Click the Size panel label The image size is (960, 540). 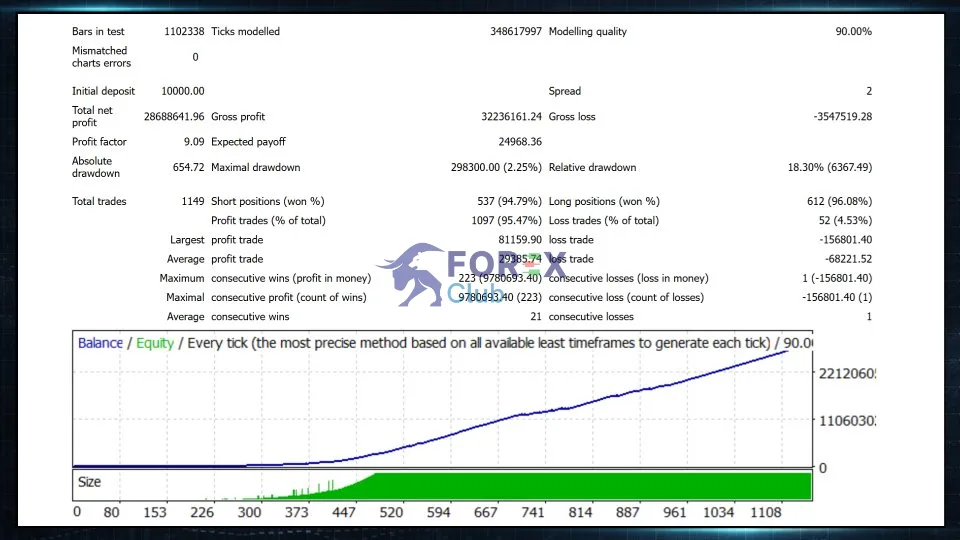(x=89, y=482)
